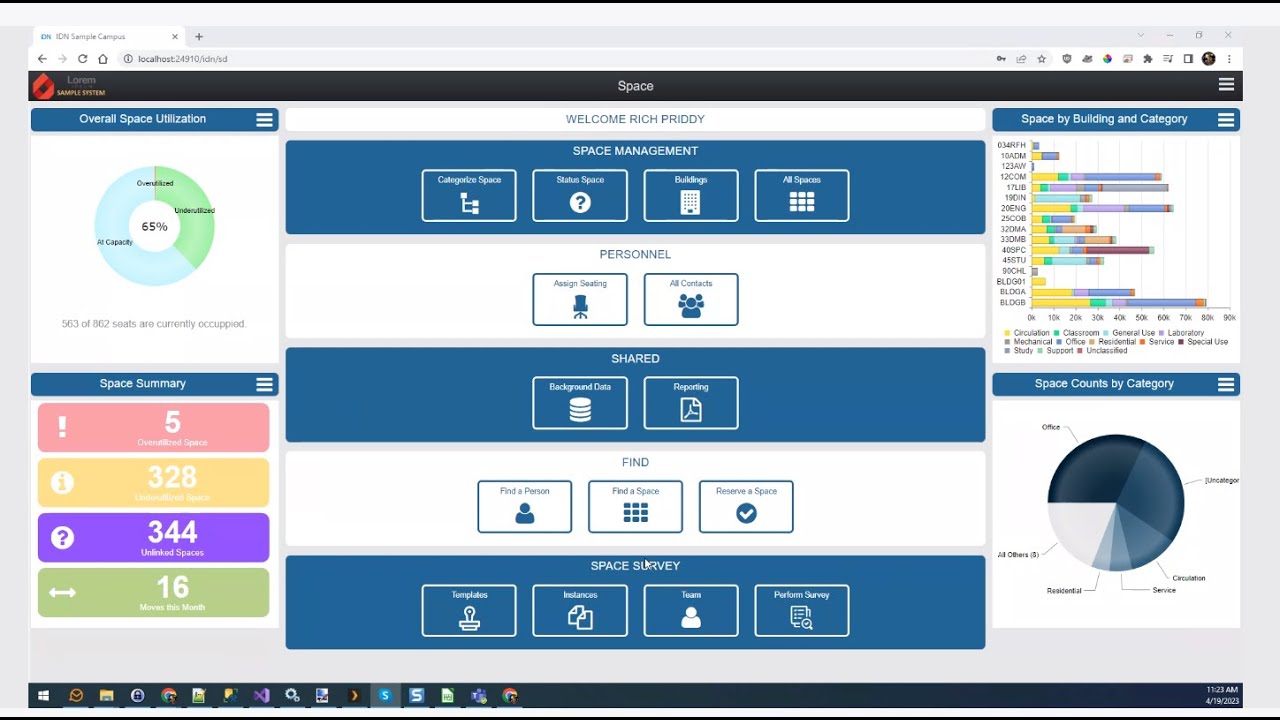Viewport: 1280px width, 720px height.
Task: Open the Find a Space tile
Action: (x=635, y=507)
